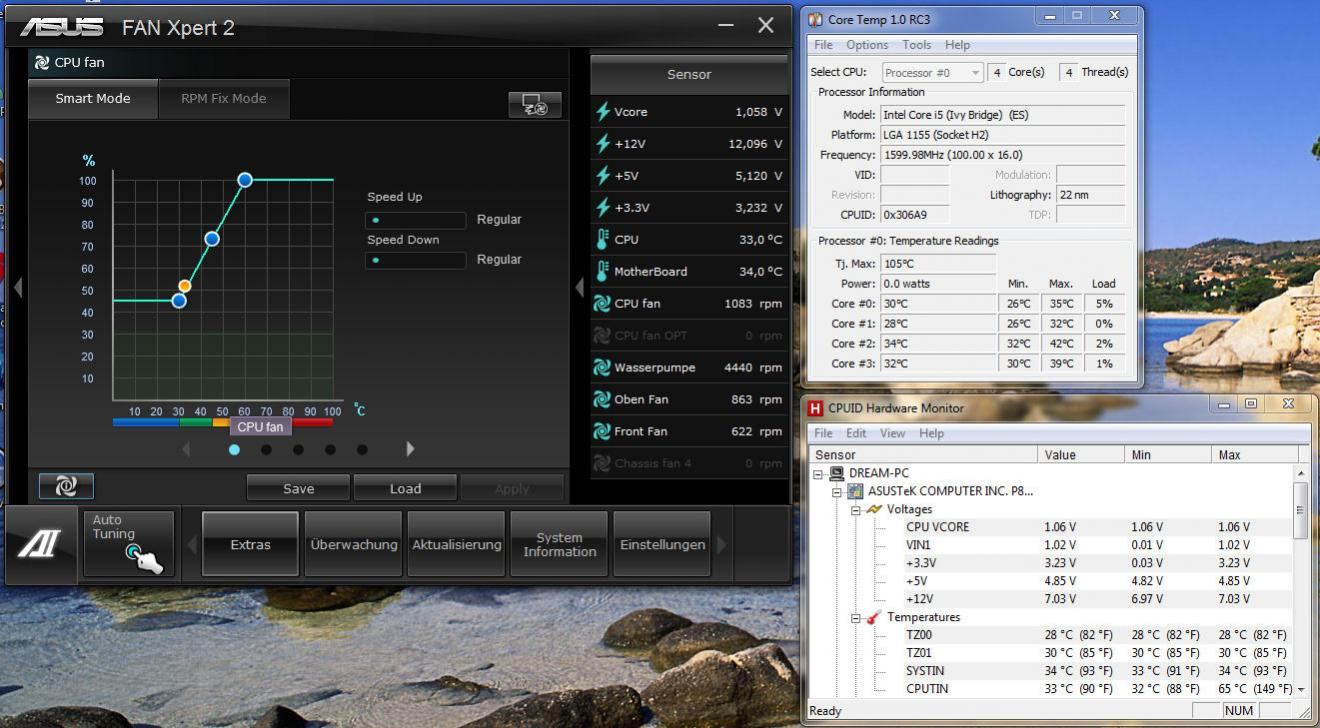Click the MotherBoard thermometer sensor icon
Viewport: 1320px width, 728px height.
point(602,271)
